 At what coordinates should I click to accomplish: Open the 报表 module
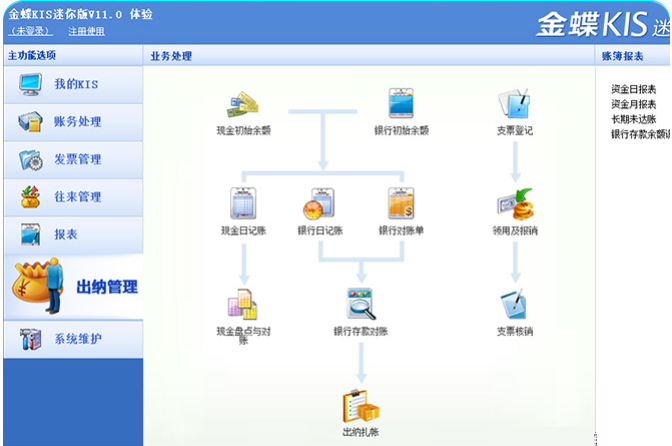73,235
